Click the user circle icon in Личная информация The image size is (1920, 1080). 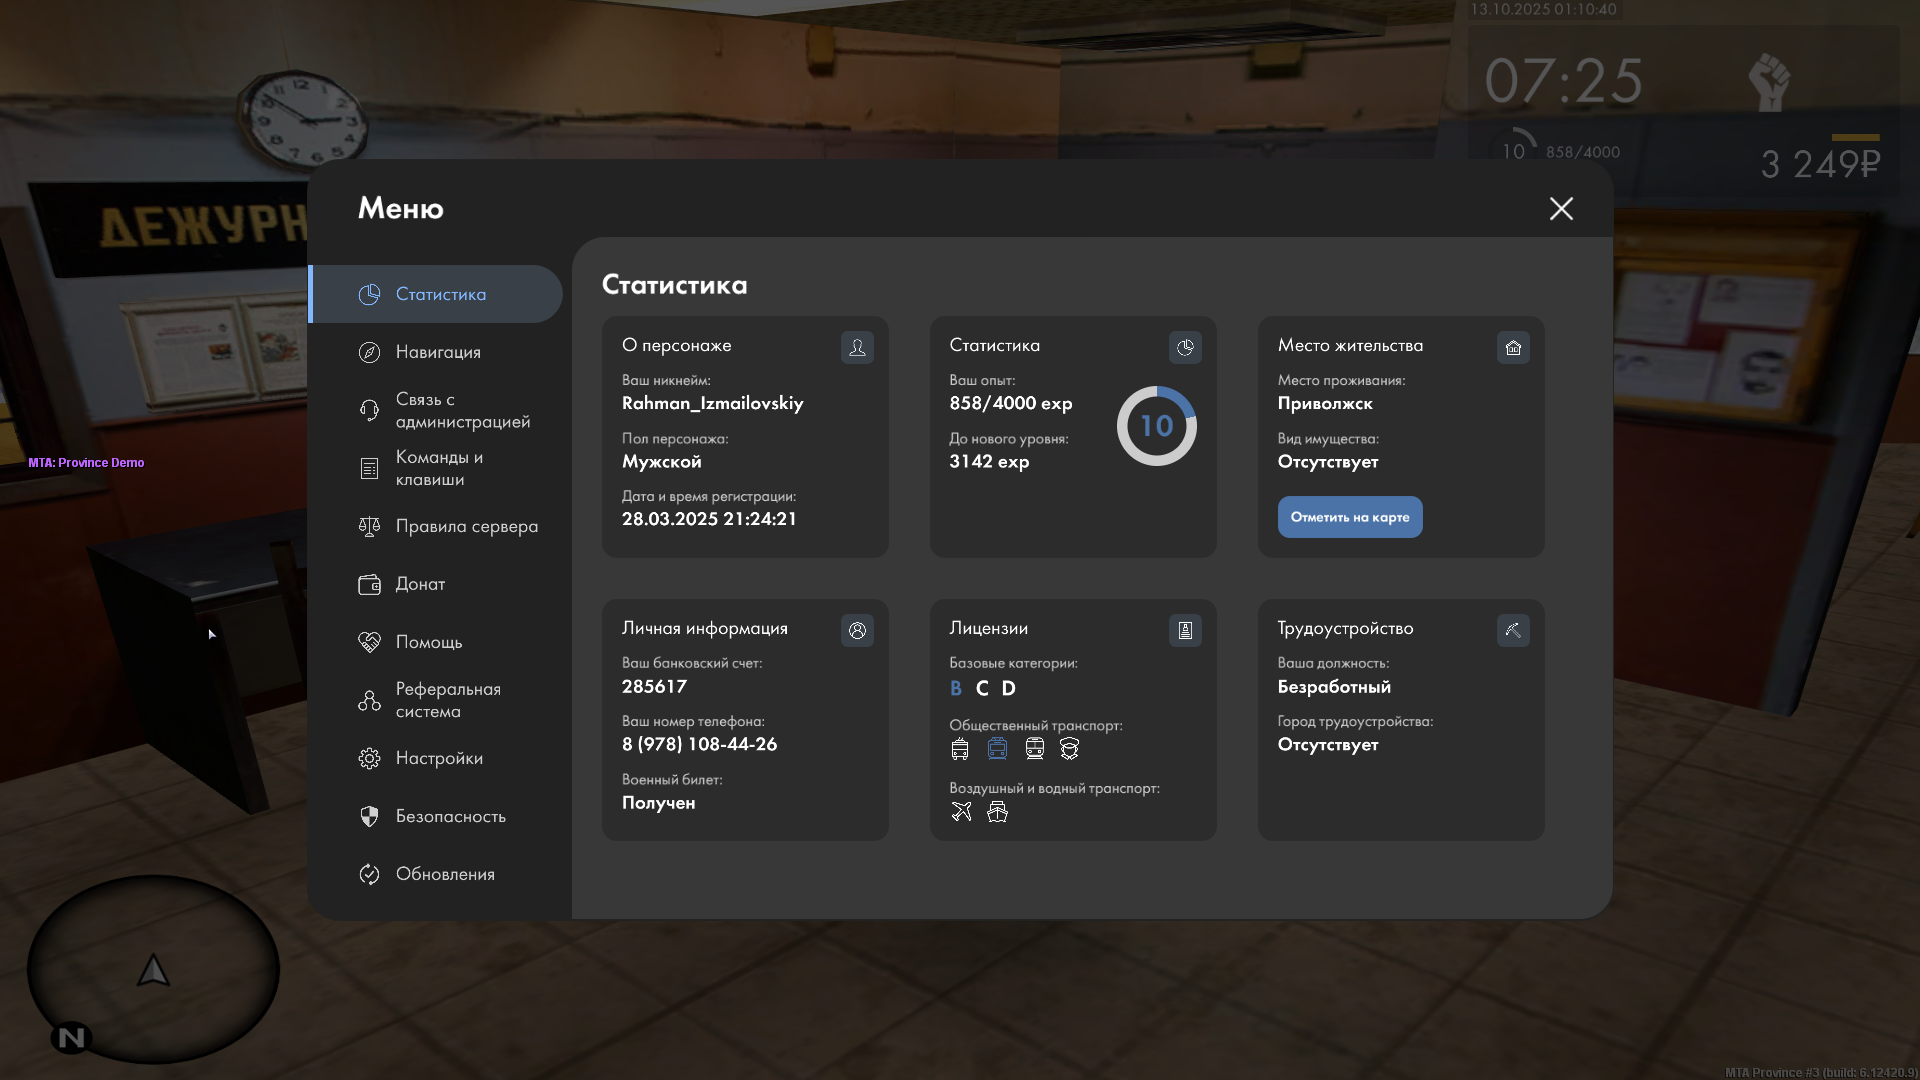[857, 631]
